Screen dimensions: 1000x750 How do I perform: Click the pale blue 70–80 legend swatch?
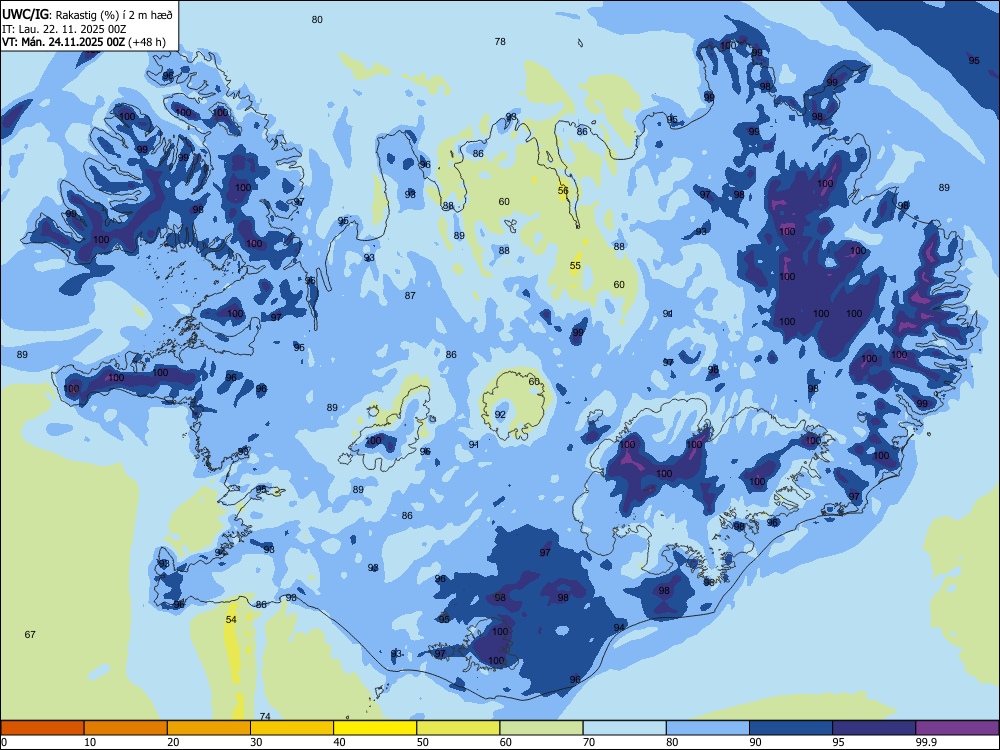pos(624,728)
